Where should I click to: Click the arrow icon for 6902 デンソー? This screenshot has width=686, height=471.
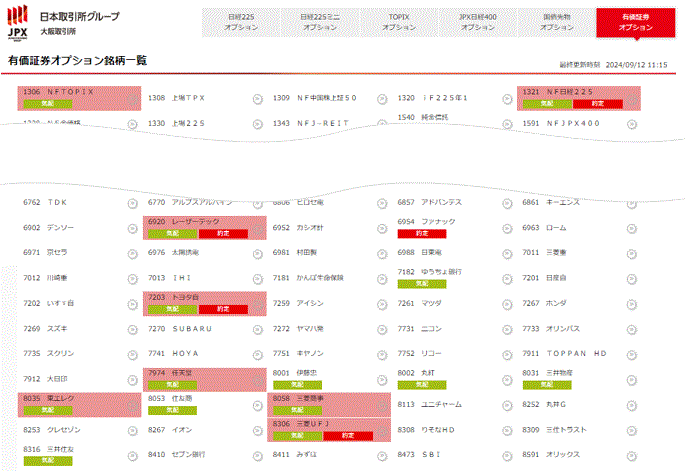133,229
